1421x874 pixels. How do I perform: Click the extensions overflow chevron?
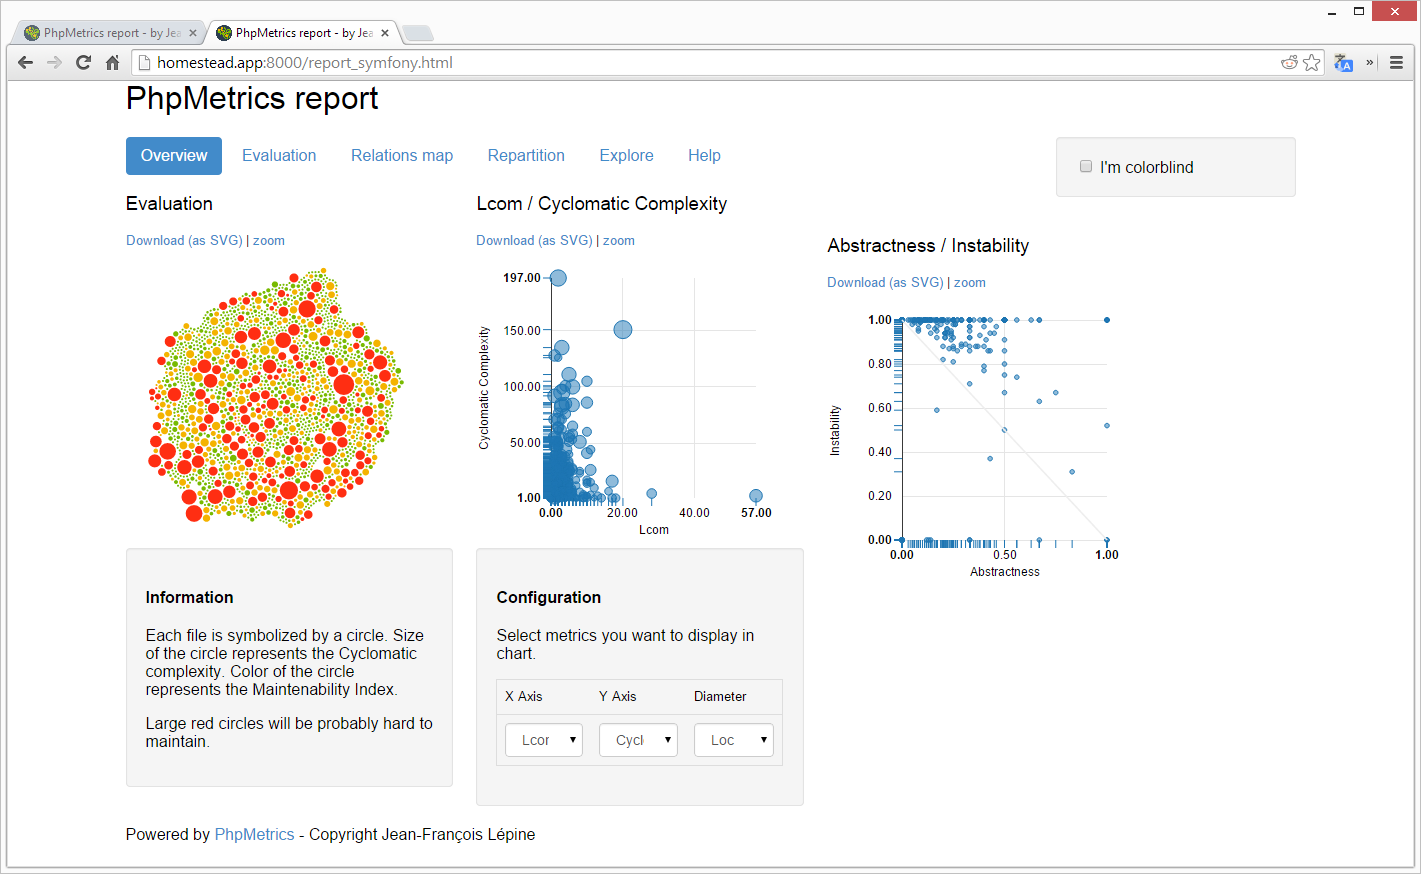1368,62
